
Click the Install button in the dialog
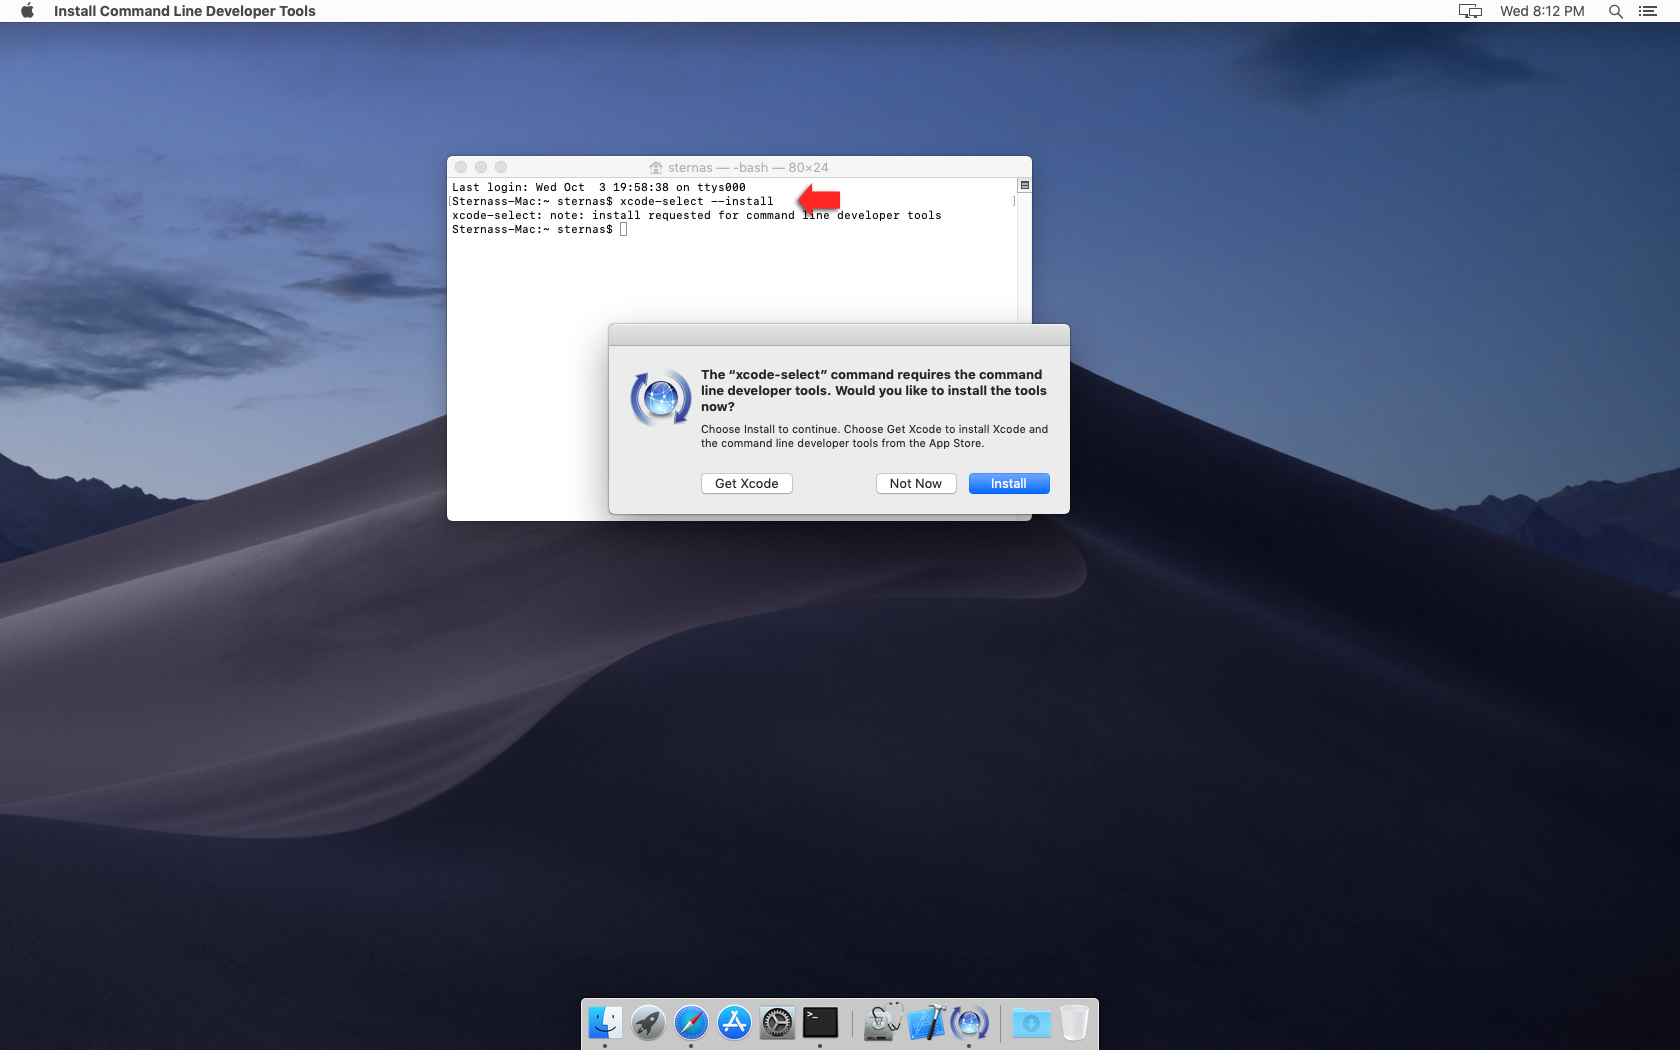tap(1009, 484)
